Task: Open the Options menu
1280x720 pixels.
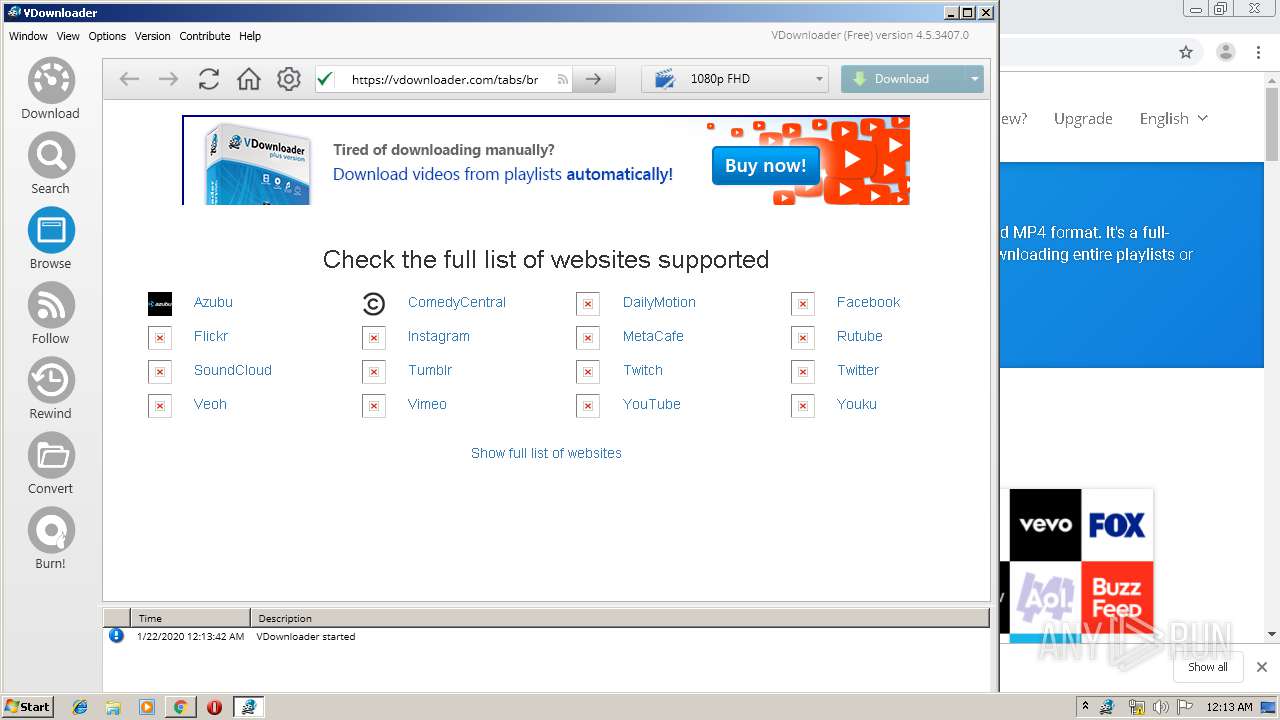Action: pyautogui.click(x=107, y=36)
